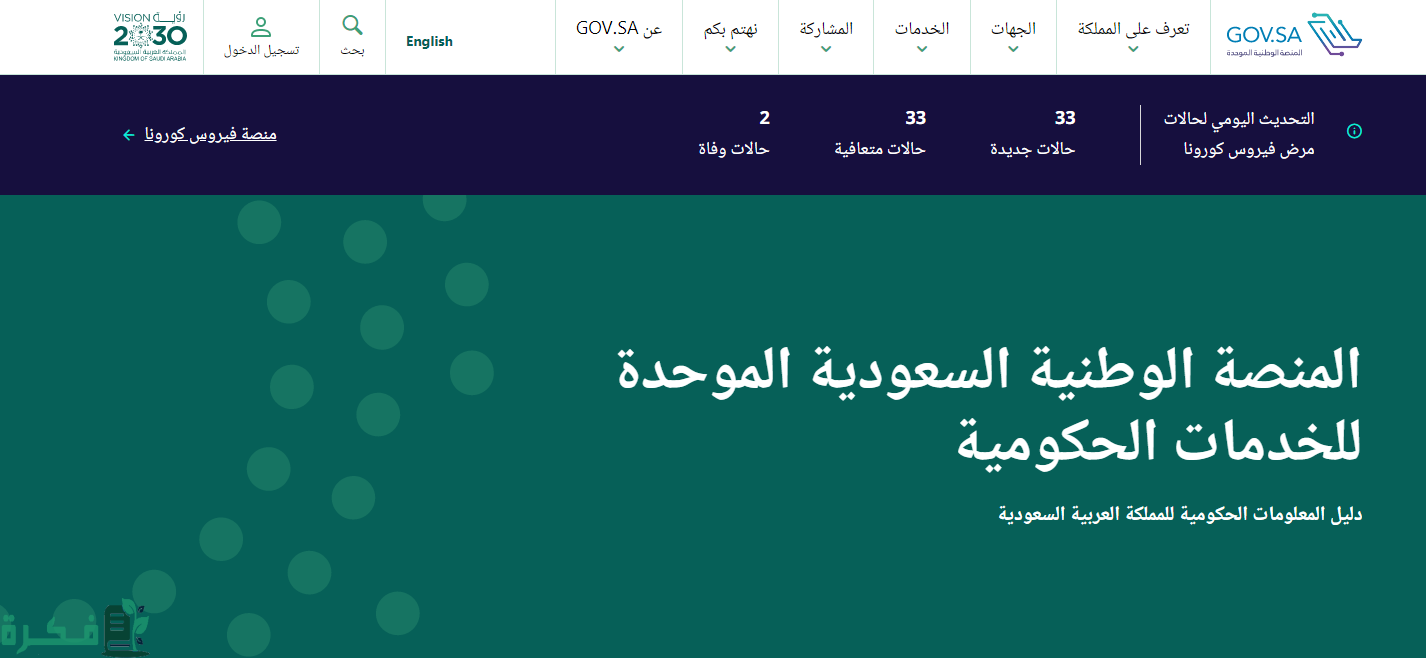This screenshot has height=658, width=1426.
Task: Click the حالات جديدة new cases statistic
Action: coord(1032,134)
